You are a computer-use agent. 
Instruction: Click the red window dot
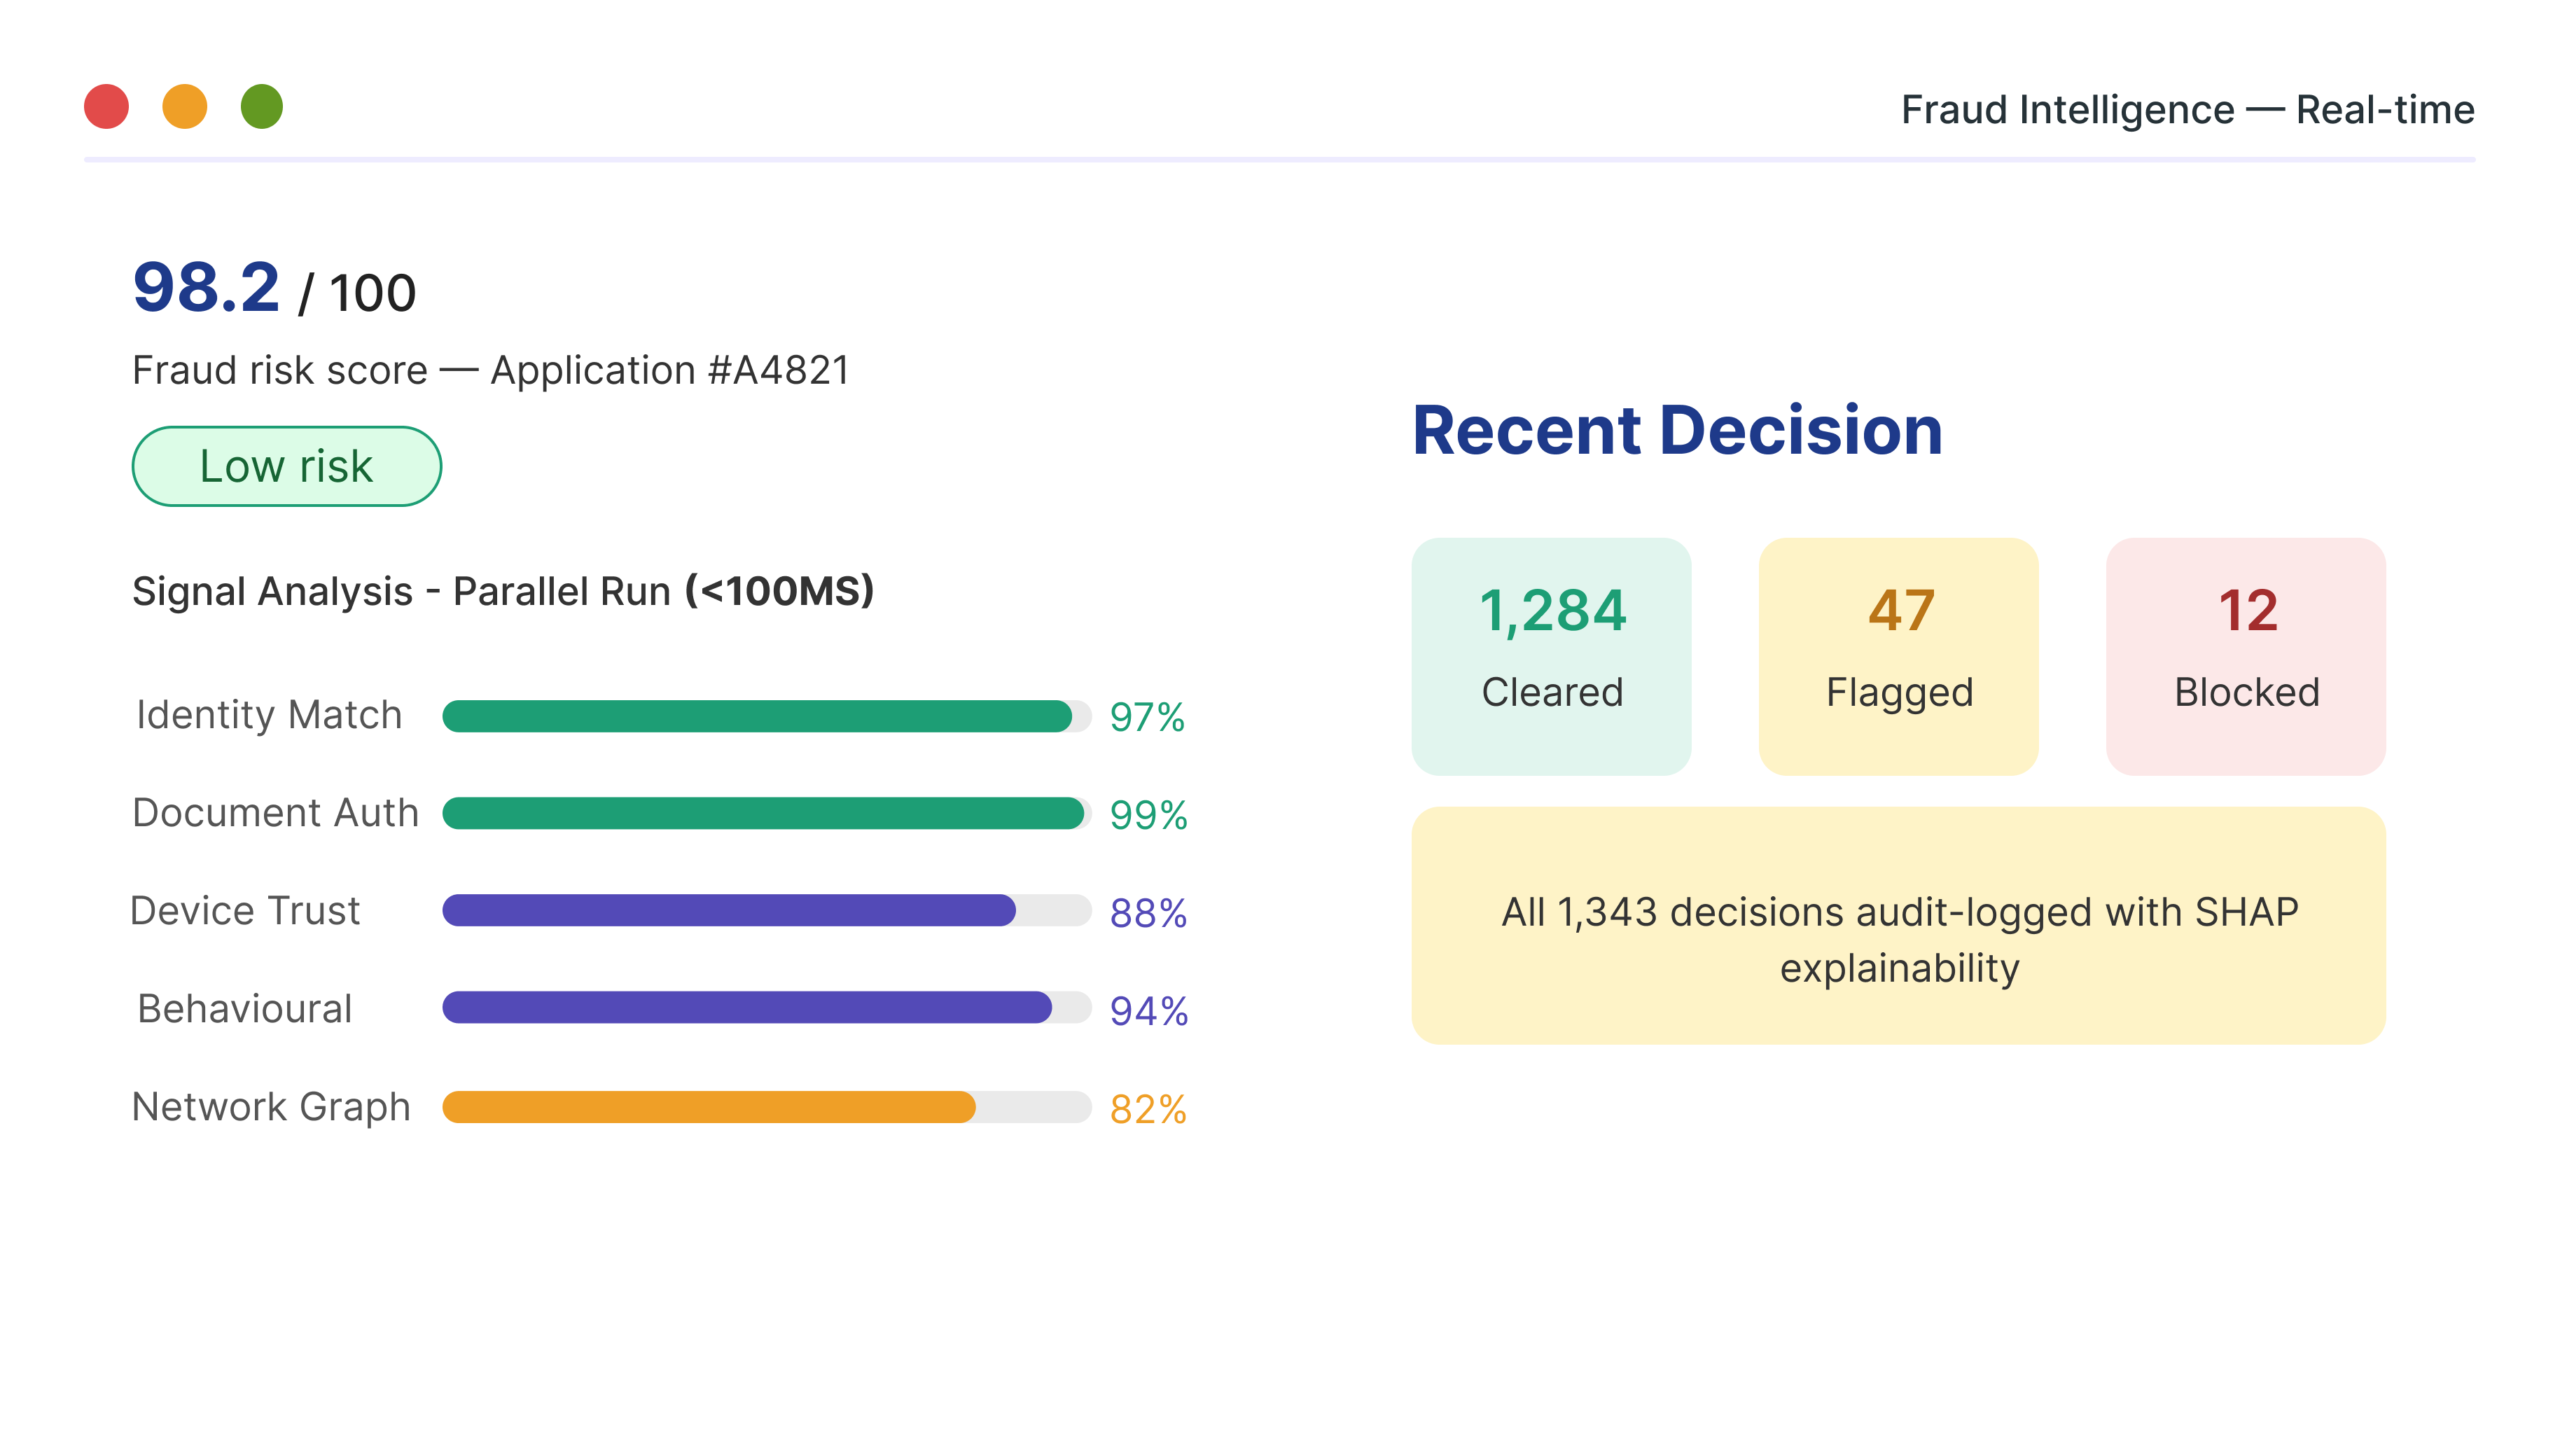pos(106,107)
